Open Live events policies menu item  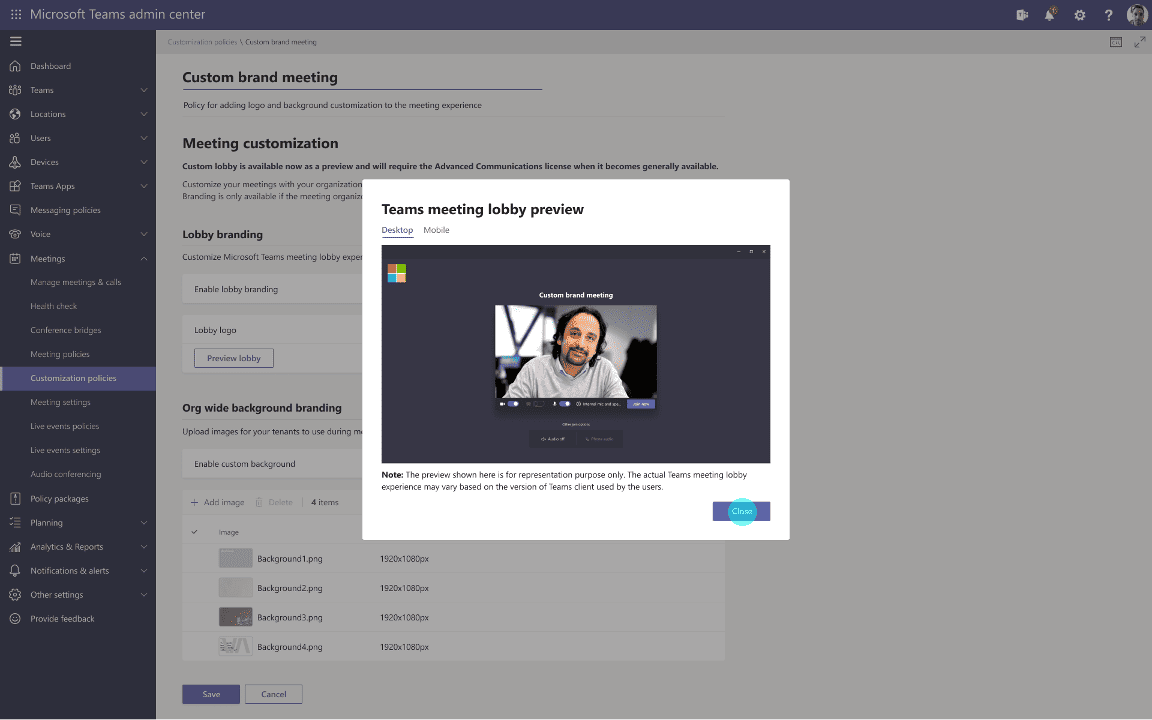tap(64, 426)
